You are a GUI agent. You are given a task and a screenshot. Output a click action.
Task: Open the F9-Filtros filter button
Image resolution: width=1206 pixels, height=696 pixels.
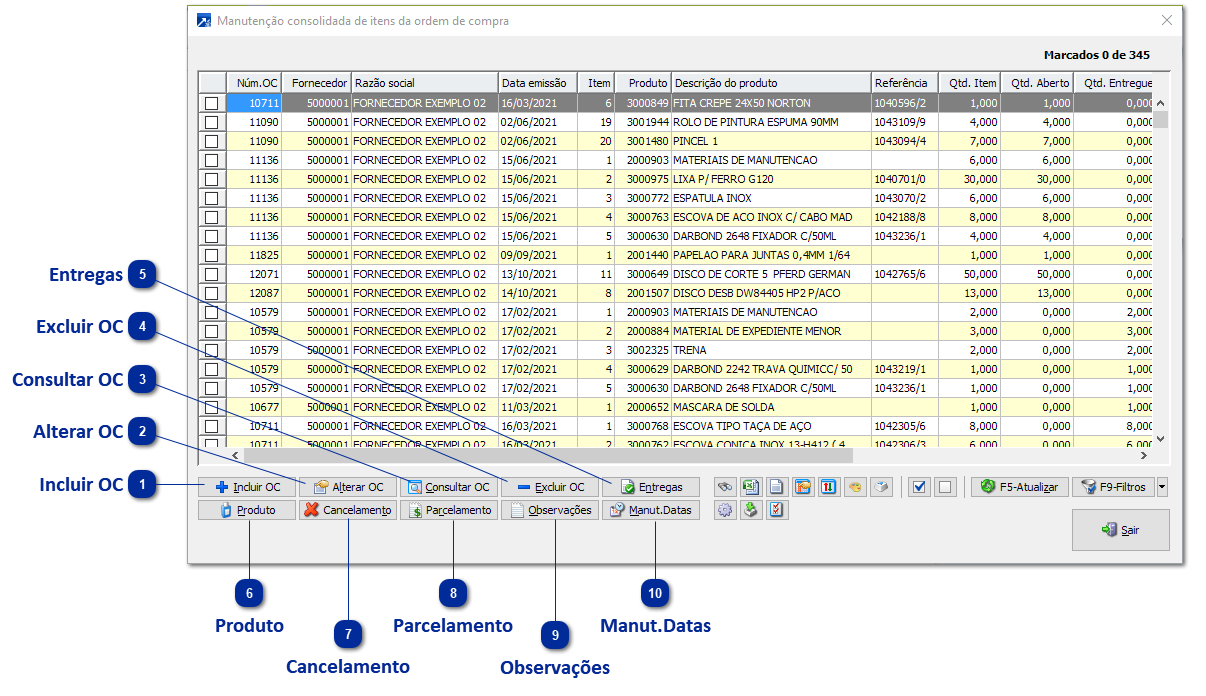pyautogui.click(x=1112, y=487)
